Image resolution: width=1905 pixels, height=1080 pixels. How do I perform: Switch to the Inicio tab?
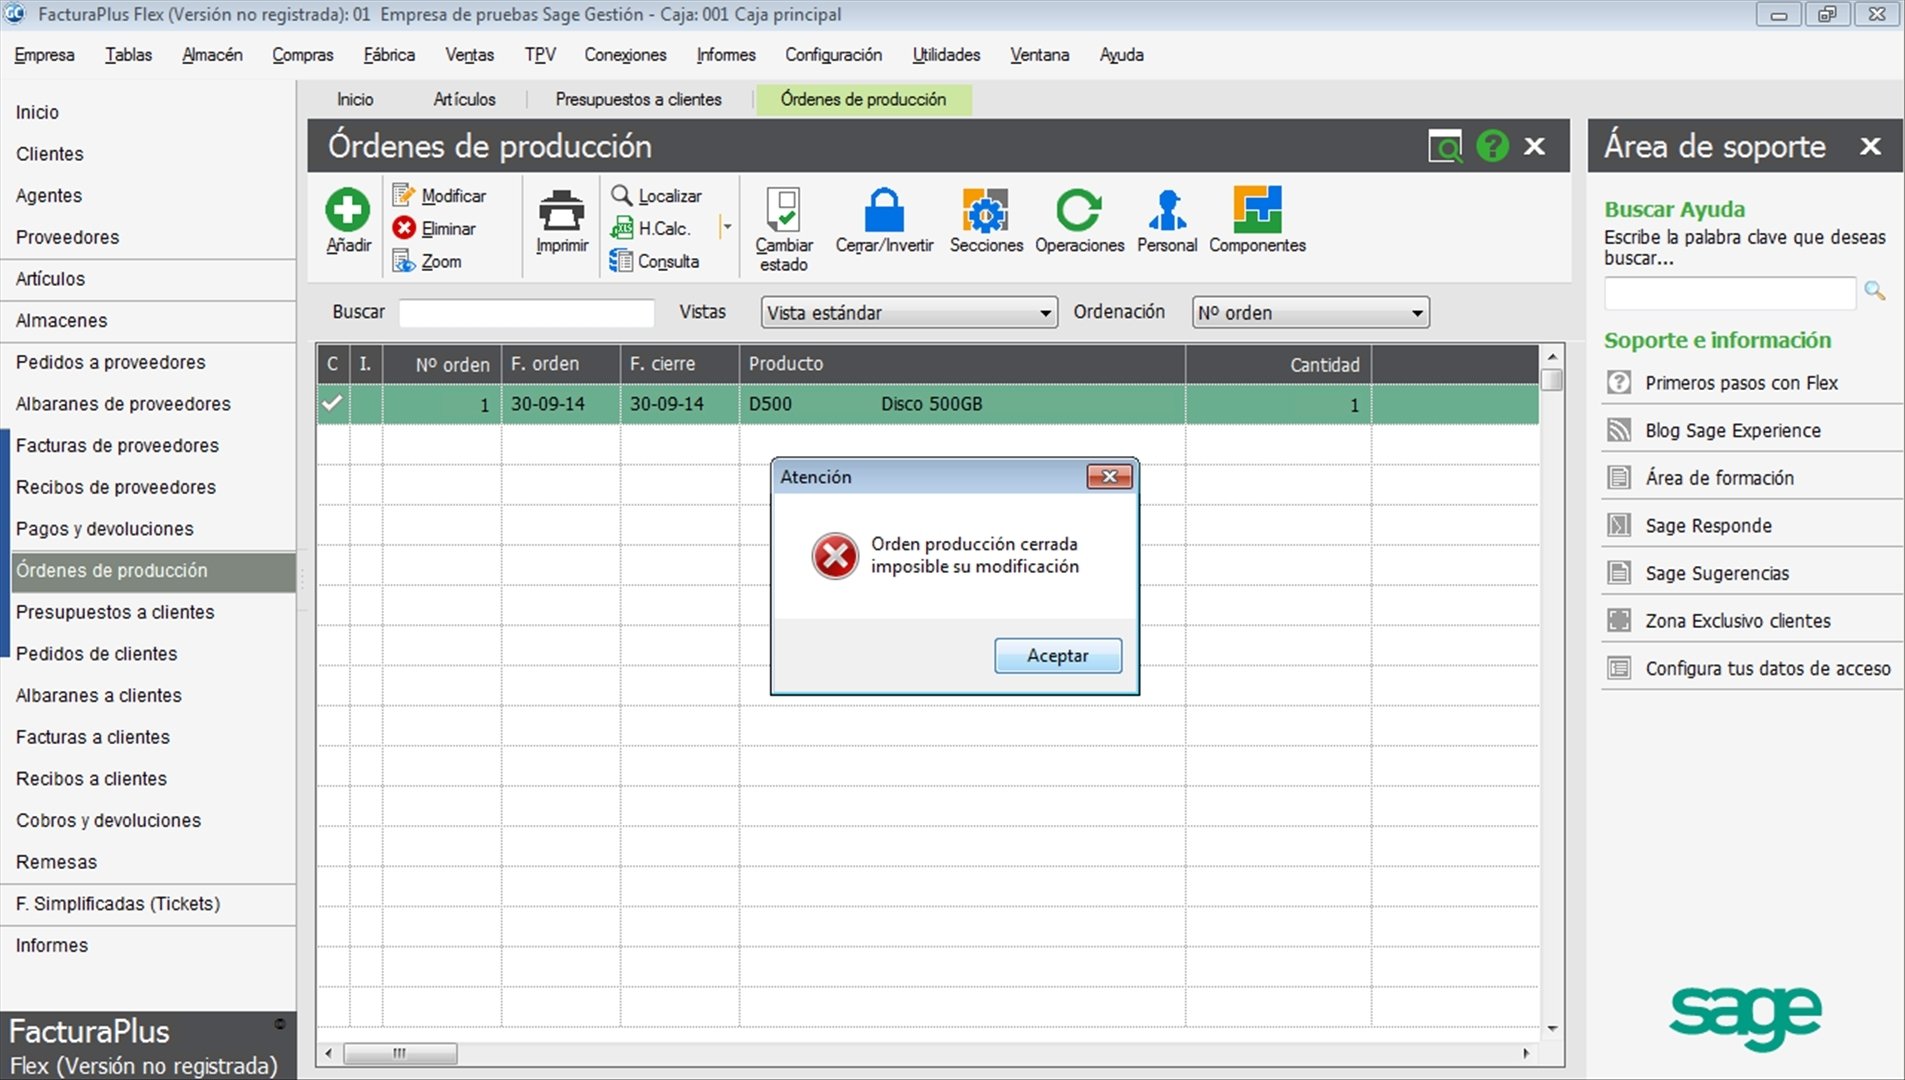coord(355,99)
